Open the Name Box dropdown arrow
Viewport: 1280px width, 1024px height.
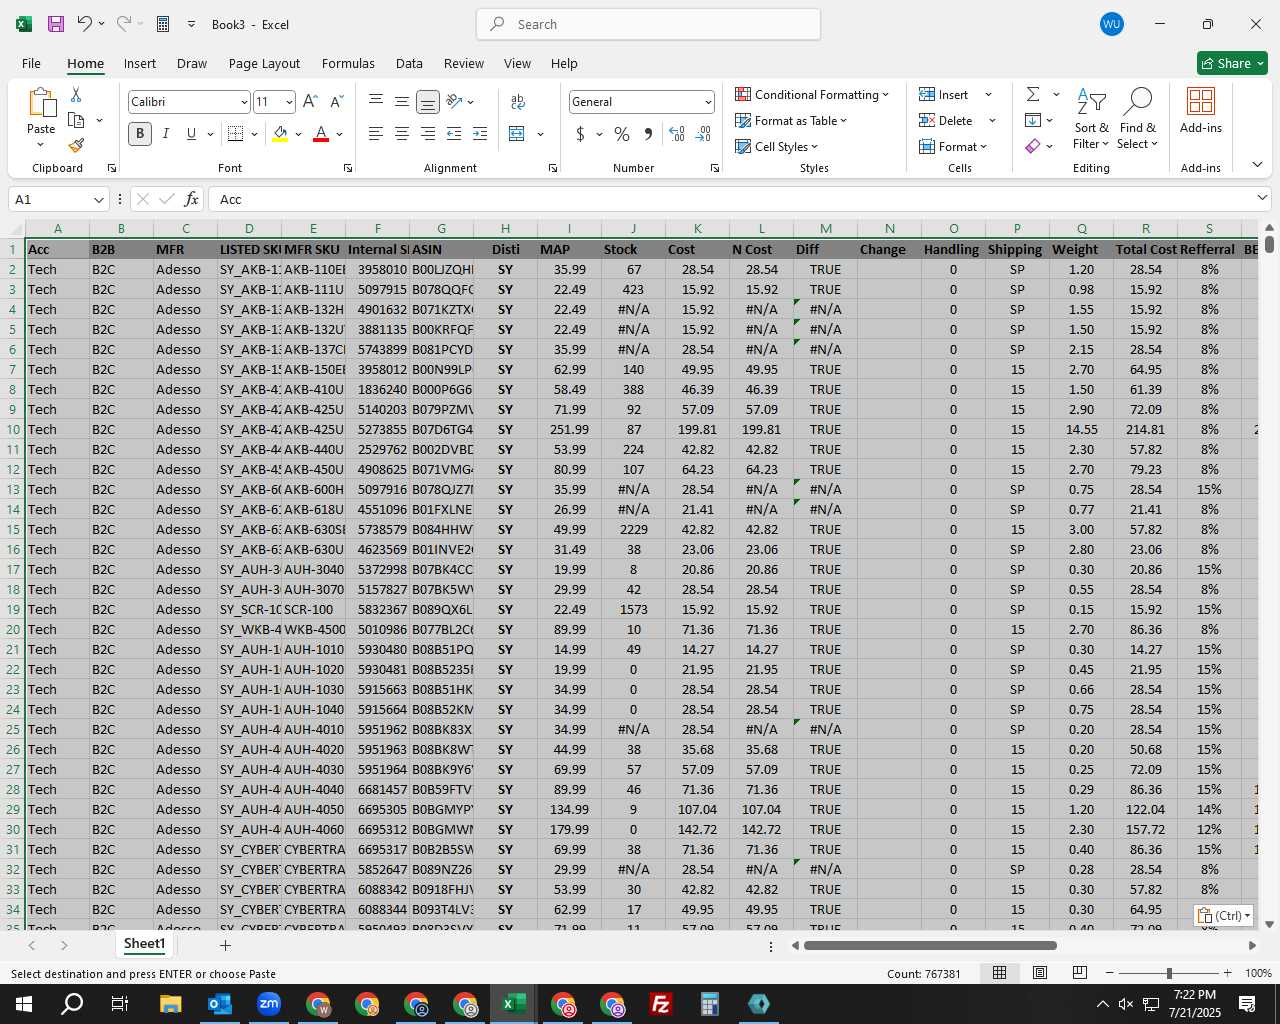pyautogui.click(x=98, y=200)
